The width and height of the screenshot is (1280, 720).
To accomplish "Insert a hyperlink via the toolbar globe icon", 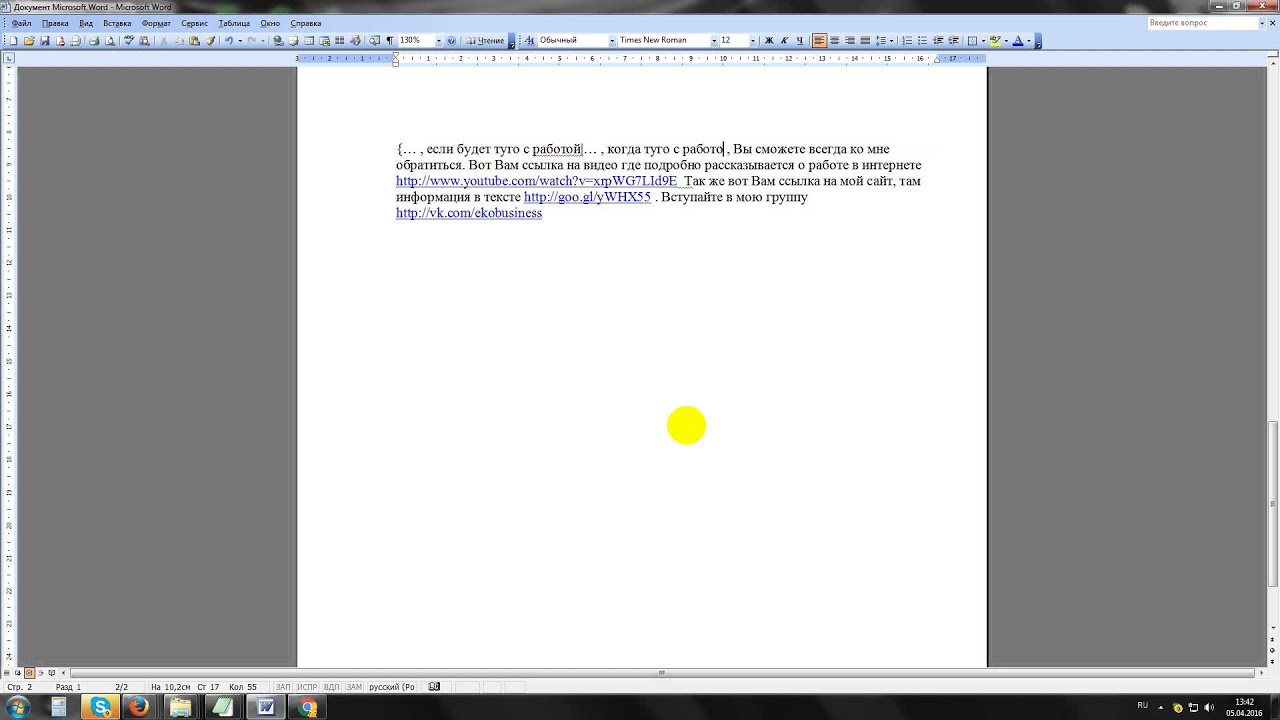I will [x=277, y=41].
